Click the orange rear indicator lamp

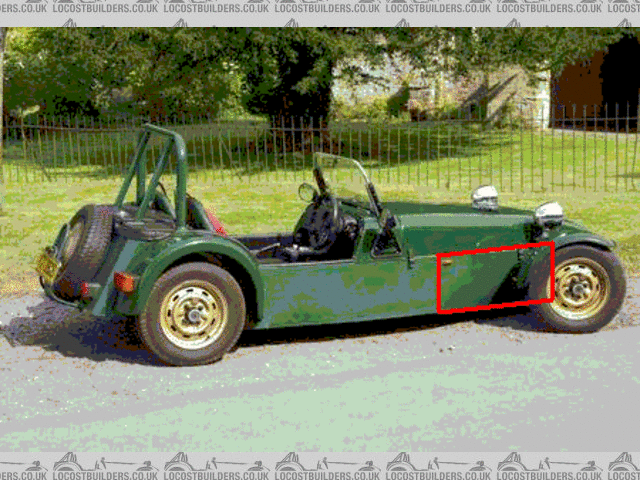[x=124, y=282]
